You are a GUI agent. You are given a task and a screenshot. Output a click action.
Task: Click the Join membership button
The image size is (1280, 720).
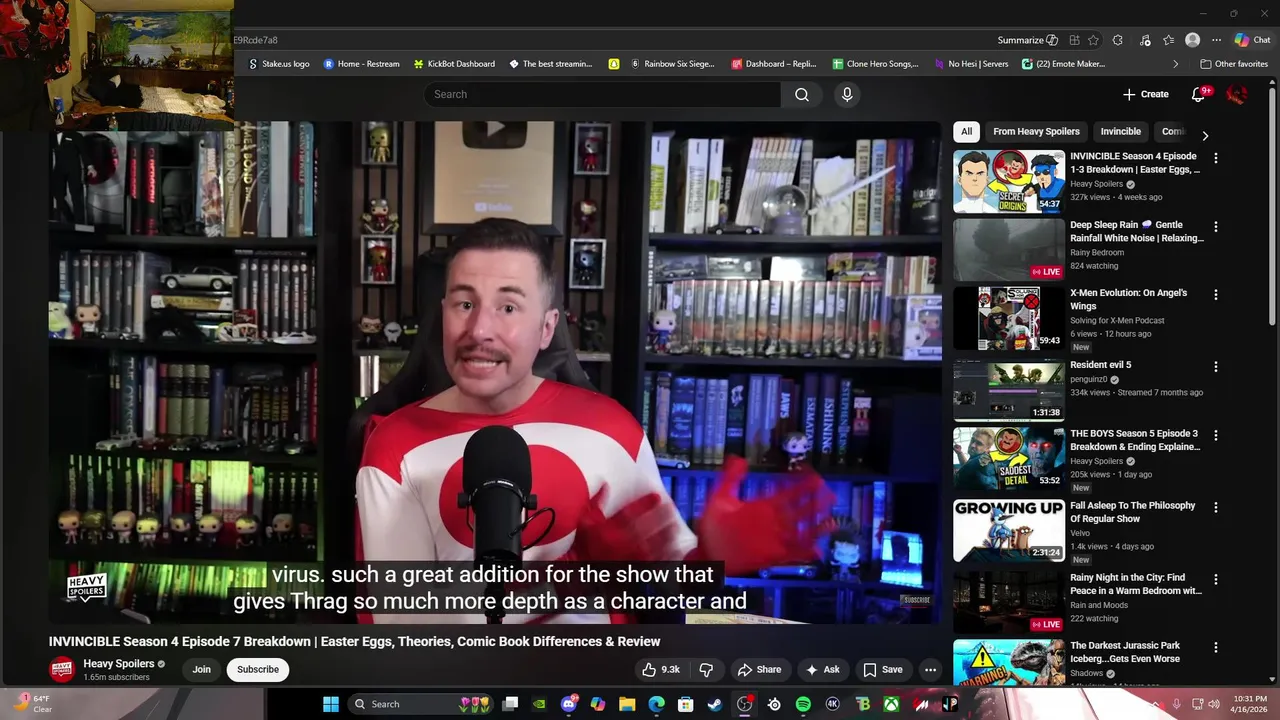click(x=202, y=669)
